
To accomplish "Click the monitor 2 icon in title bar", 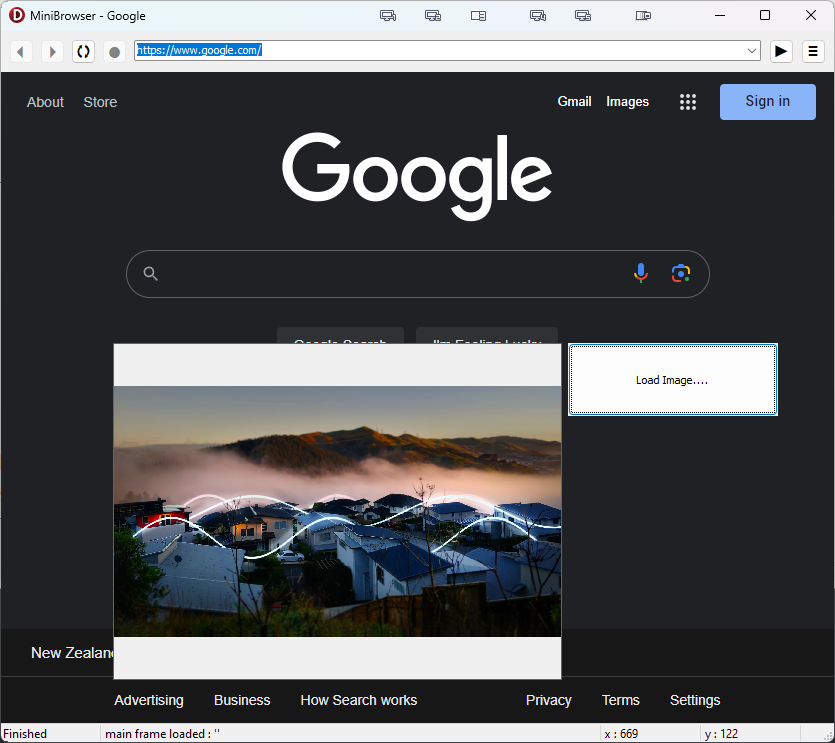I will tap(433, 15).
